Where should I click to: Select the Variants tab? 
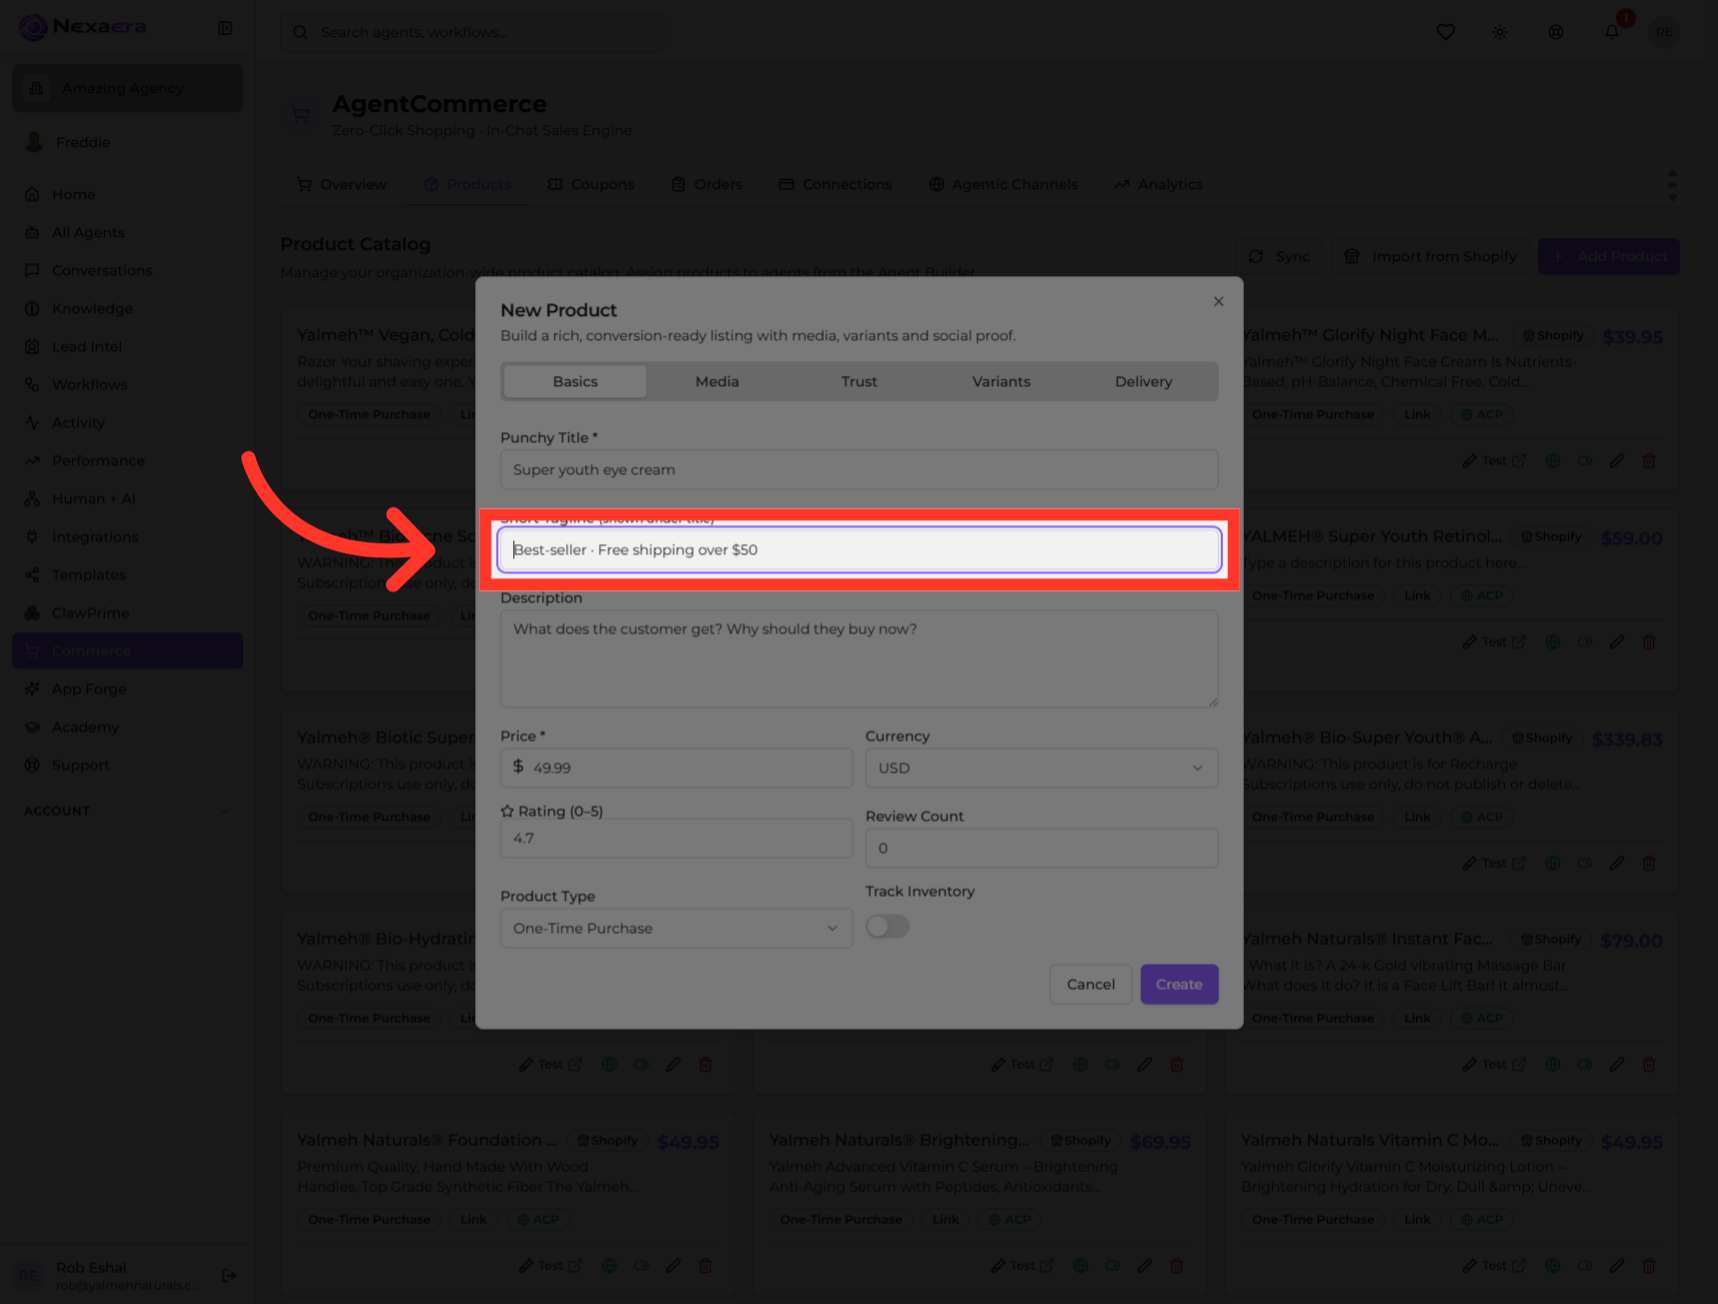[x=1001, y=382]
